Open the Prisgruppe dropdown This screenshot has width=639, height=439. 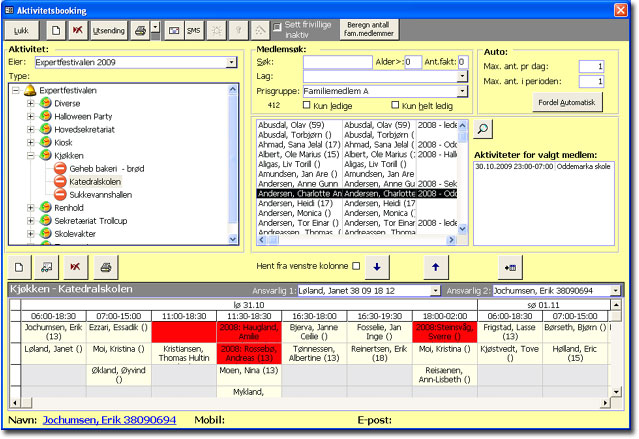pyautogui.click(x=462, y=91)
